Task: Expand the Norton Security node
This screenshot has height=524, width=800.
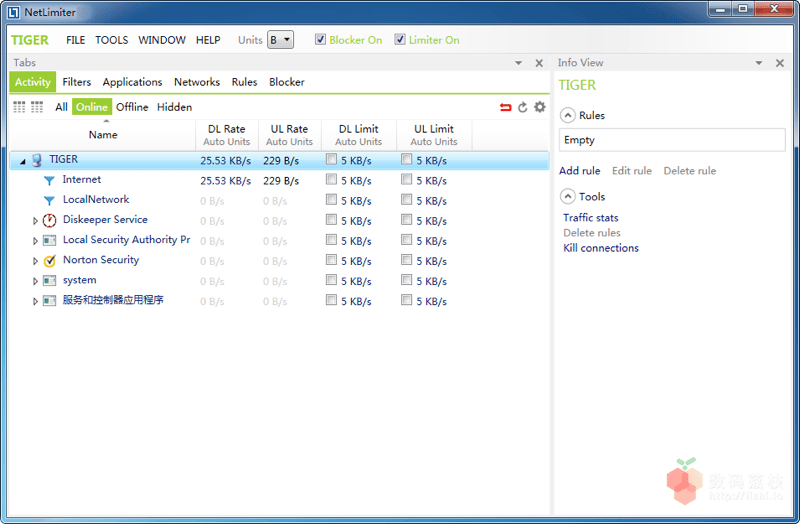Action: tap(35, 261)
